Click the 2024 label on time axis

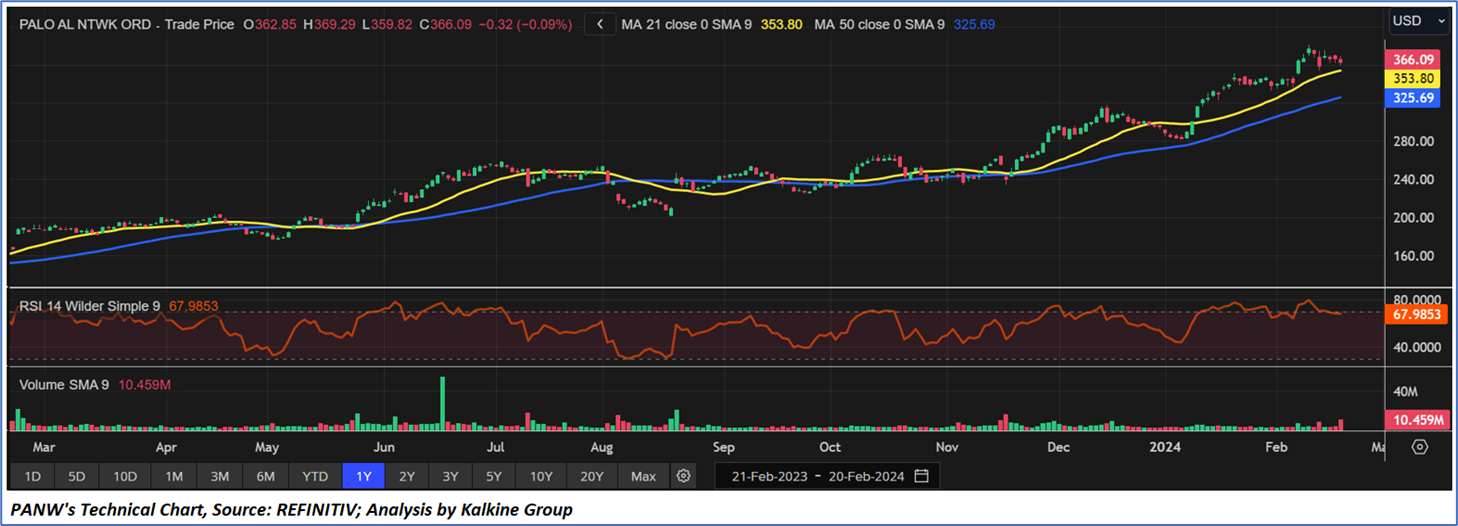point(1164,447)
